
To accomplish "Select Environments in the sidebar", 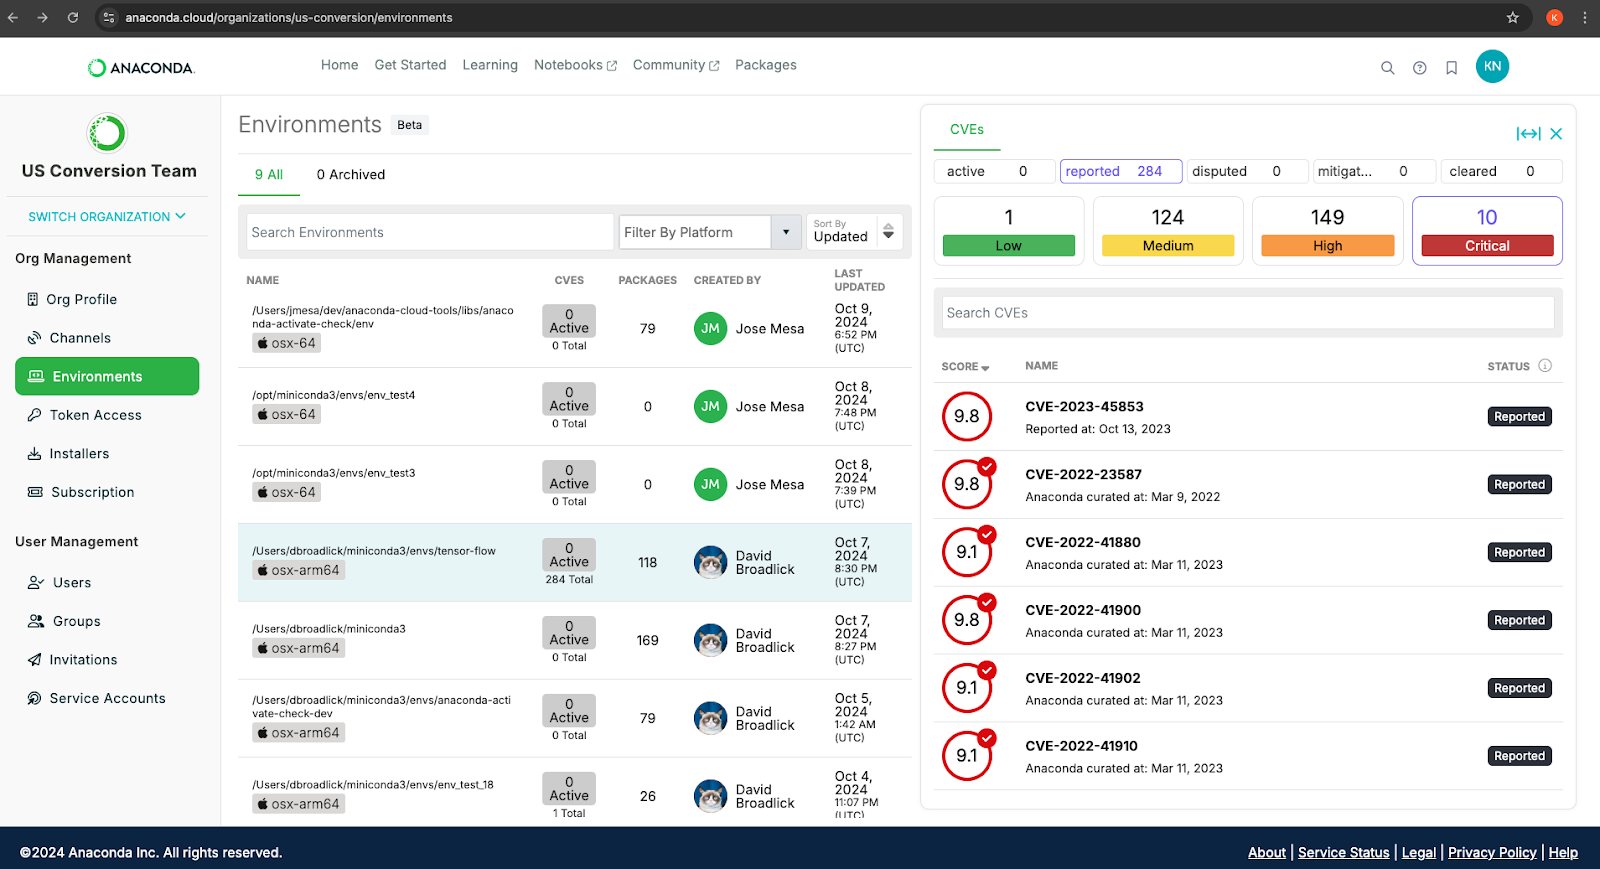I will pyautogui.click(x=107, y=376).
